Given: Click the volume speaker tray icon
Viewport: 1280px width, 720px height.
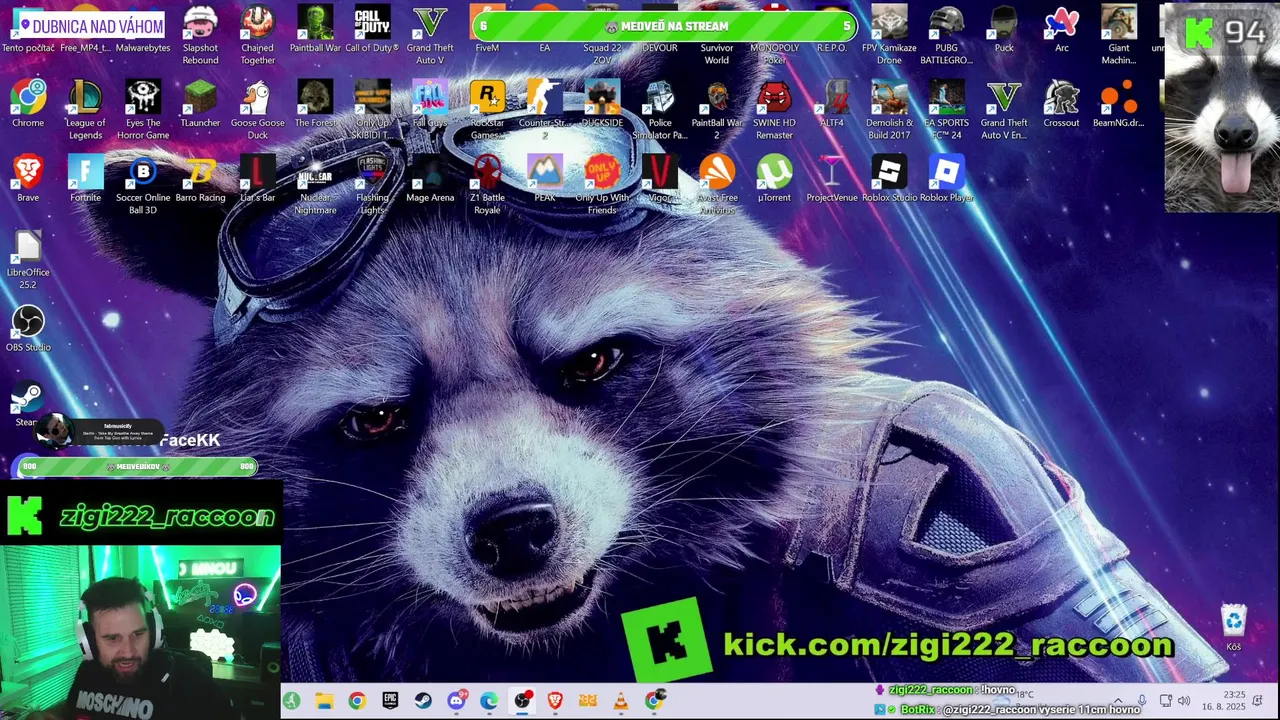Looking at the screenshot, I should click(1184, 701).
